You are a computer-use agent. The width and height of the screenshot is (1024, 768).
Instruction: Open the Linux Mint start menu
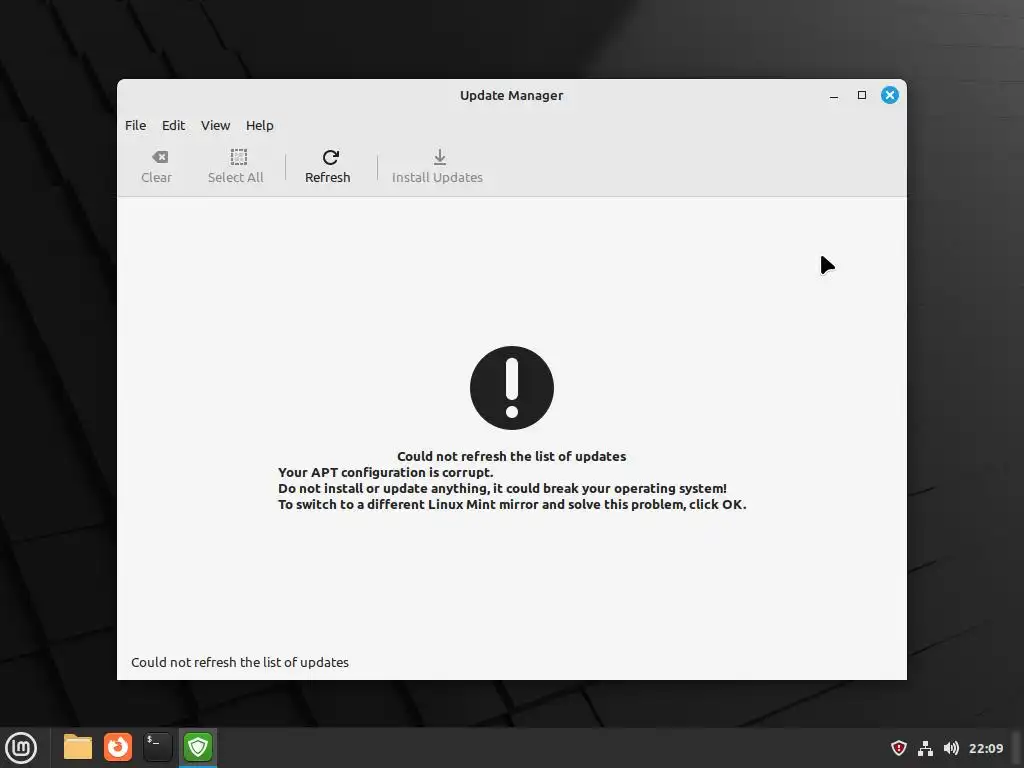pos(21,748)
